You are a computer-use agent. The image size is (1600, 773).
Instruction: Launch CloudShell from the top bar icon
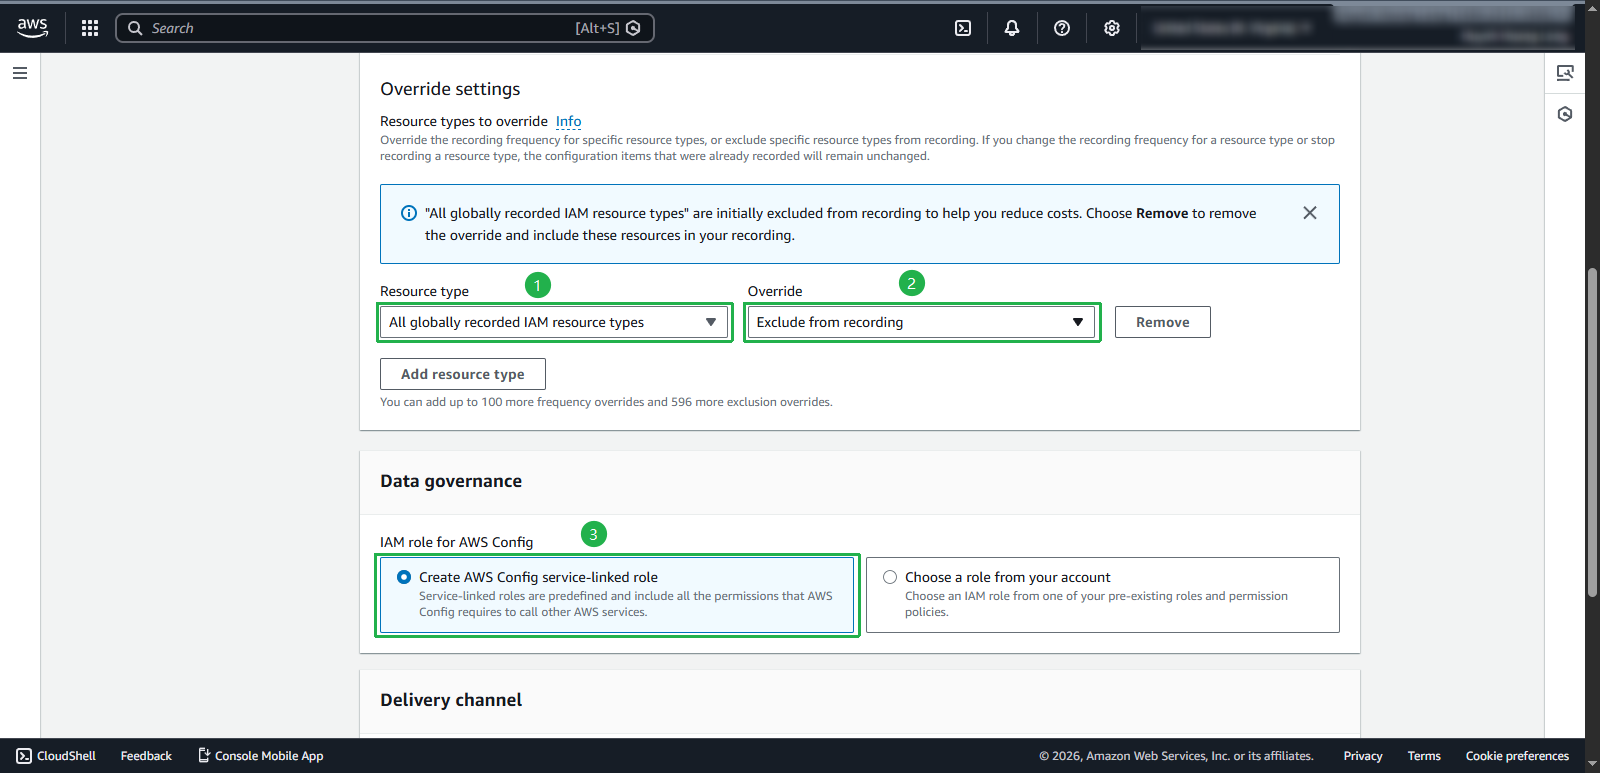coord(963,28)
